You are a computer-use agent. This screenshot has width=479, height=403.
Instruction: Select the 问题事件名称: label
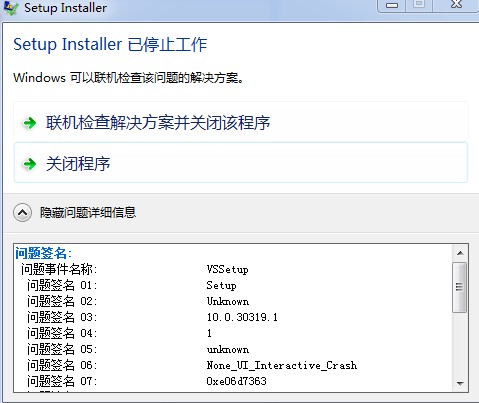[x=59, y=269]
